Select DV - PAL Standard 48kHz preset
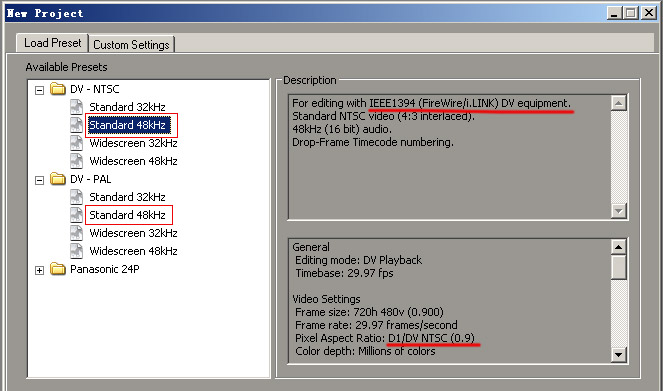663x391 pixels. 127,215
